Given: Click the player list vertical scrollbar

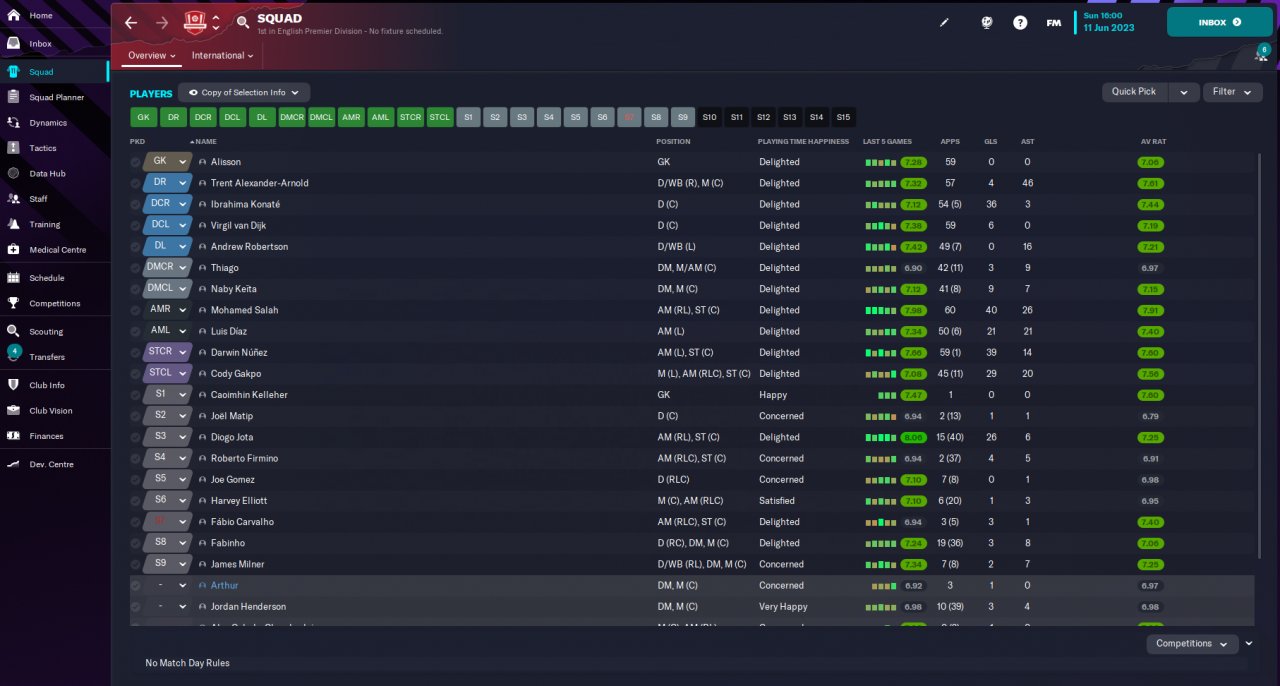Looking at the screenshot, I should [x=1258, y=356].
